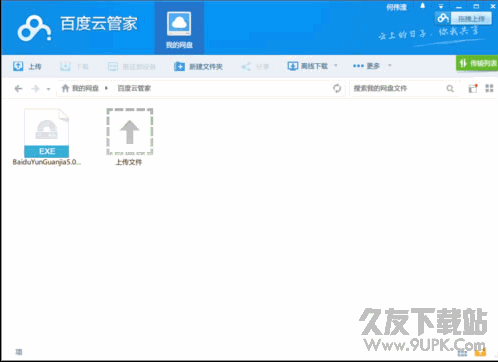Click the 离线下载 toolbar button
Image resolution: width=498 pixels, height=362 pixels.
[x=308, y=66]
